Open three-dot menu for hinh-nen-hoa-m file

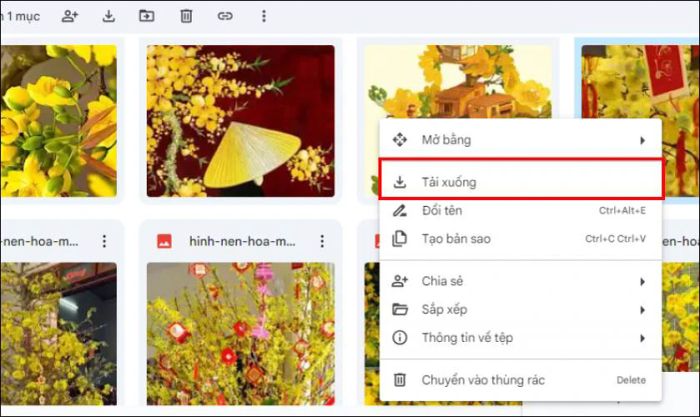322,241
